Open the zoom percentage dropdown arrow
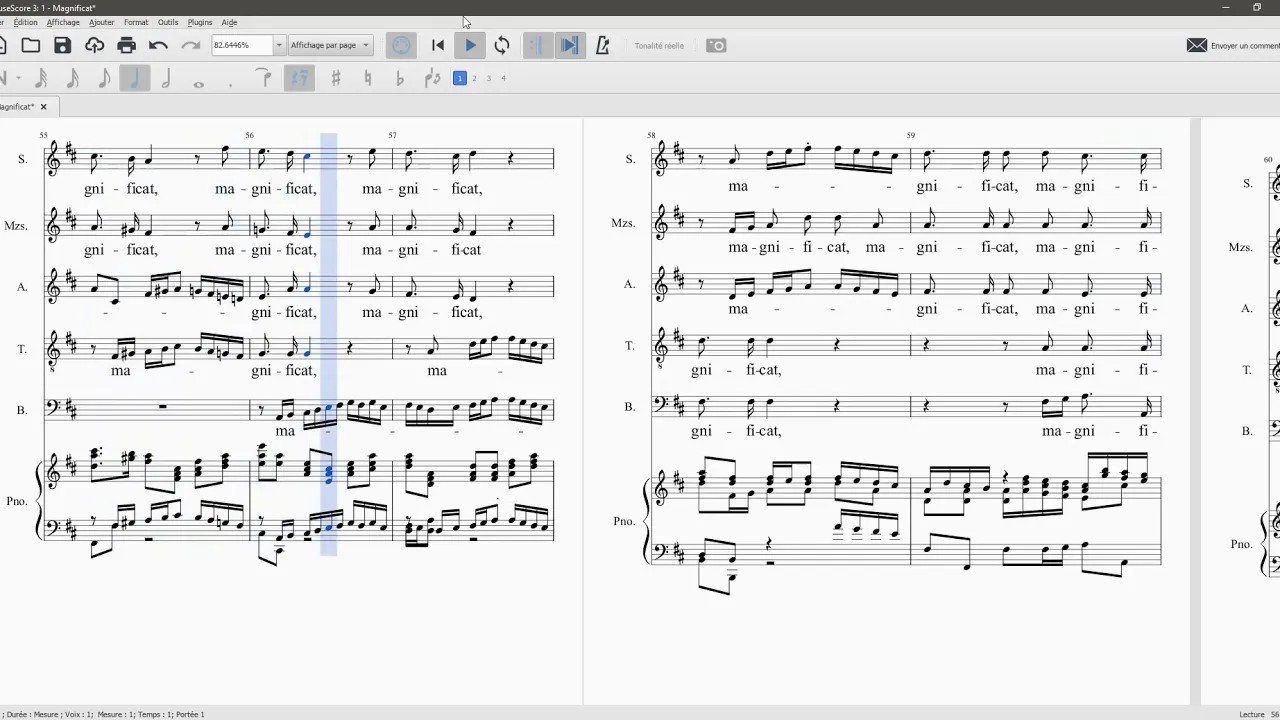This screenshot has height=720, width=1280. [279, 45]
